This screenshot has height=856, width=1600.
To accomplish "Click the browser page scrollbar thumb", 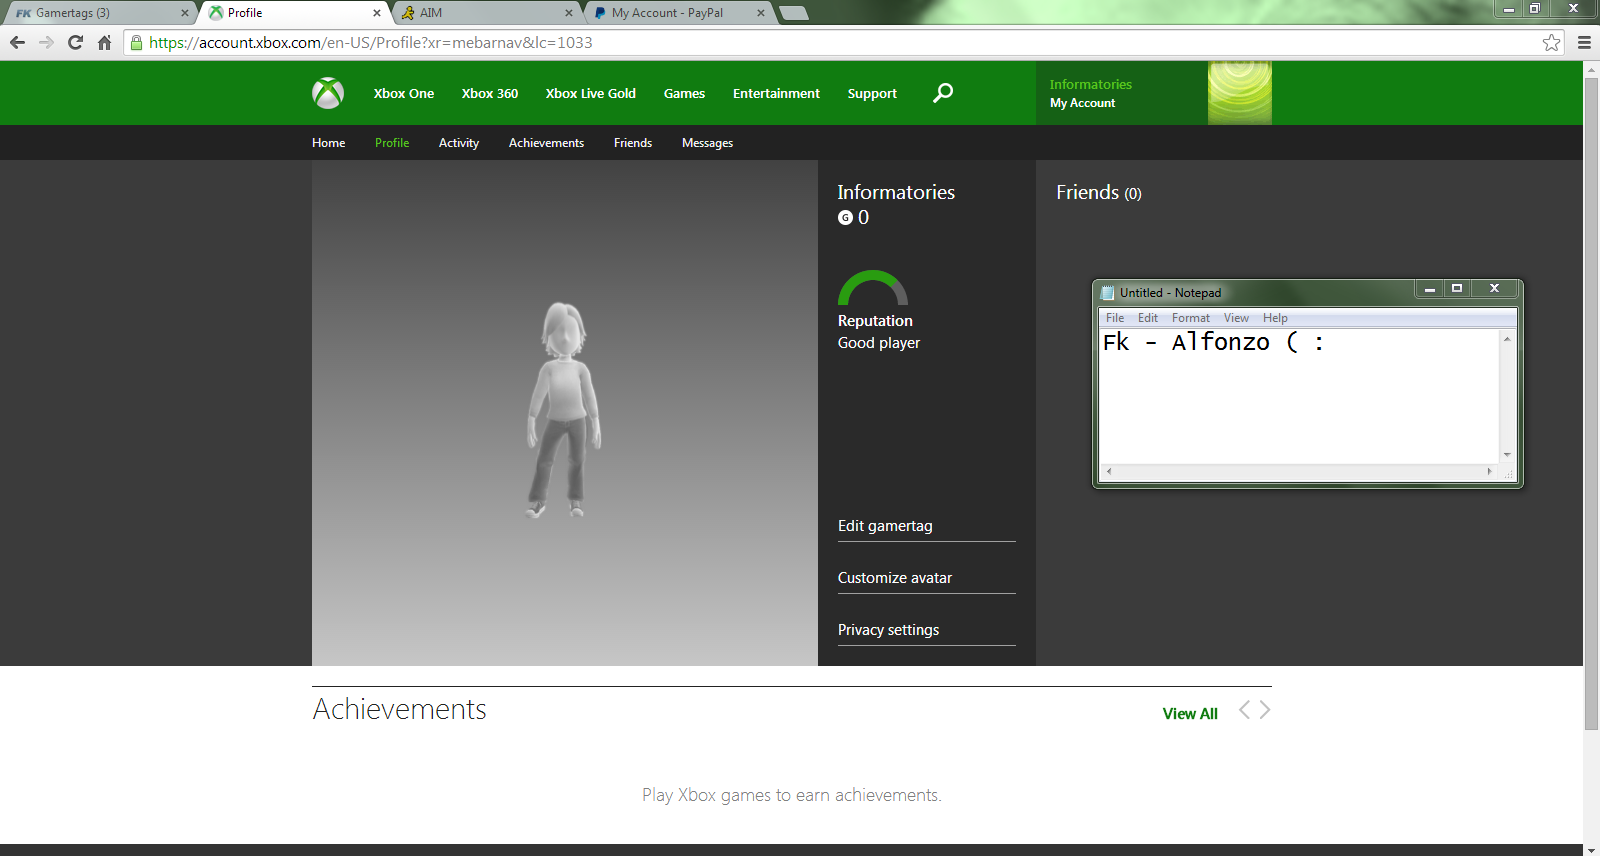I will 1591,402.
